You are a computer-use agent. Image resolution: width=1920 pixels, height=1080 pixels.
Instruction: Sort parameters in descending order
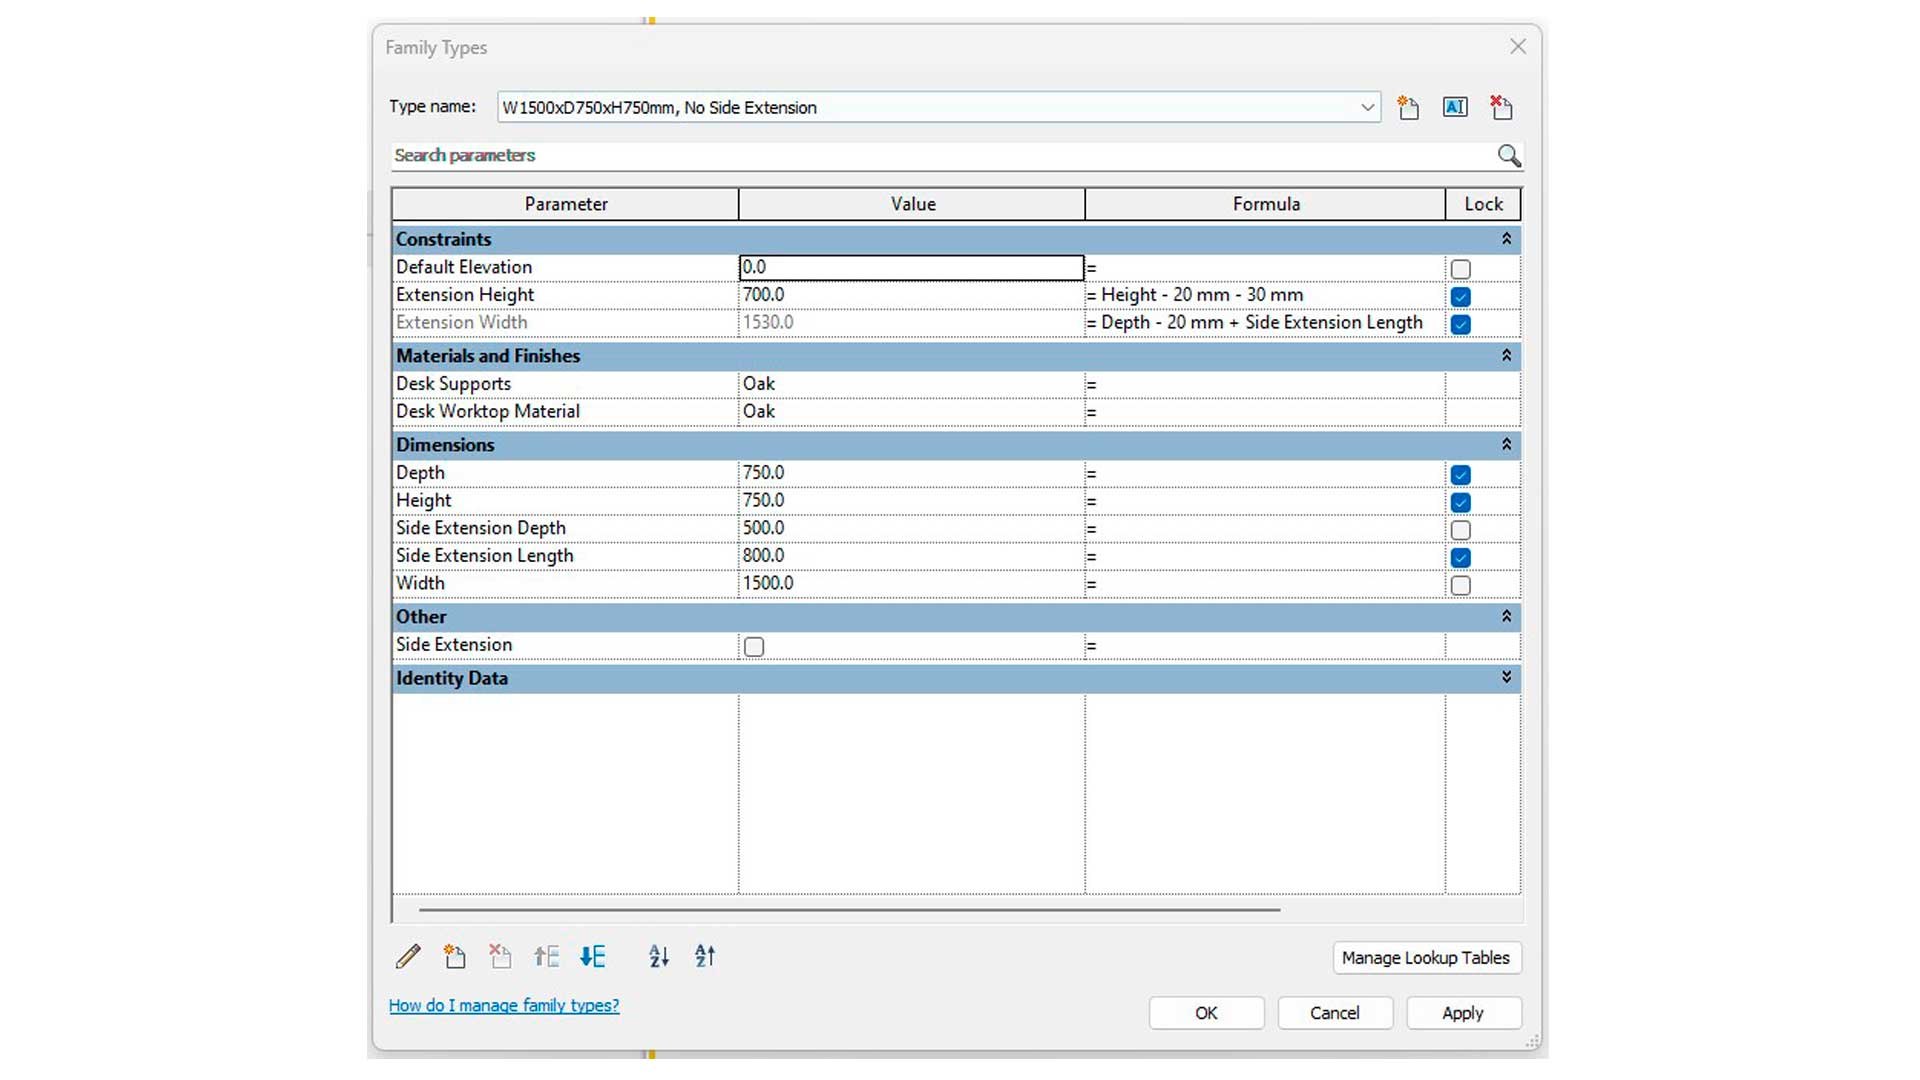click(x=705, y=957)
